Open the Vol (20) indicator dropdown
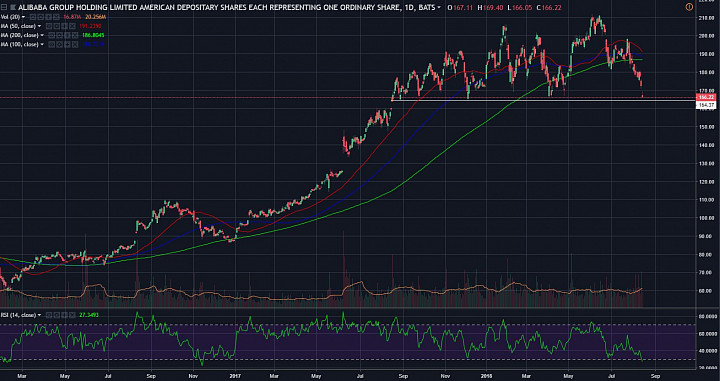This screenshot has width=720, height=381. pyautogui.click(x=23, y=17)
